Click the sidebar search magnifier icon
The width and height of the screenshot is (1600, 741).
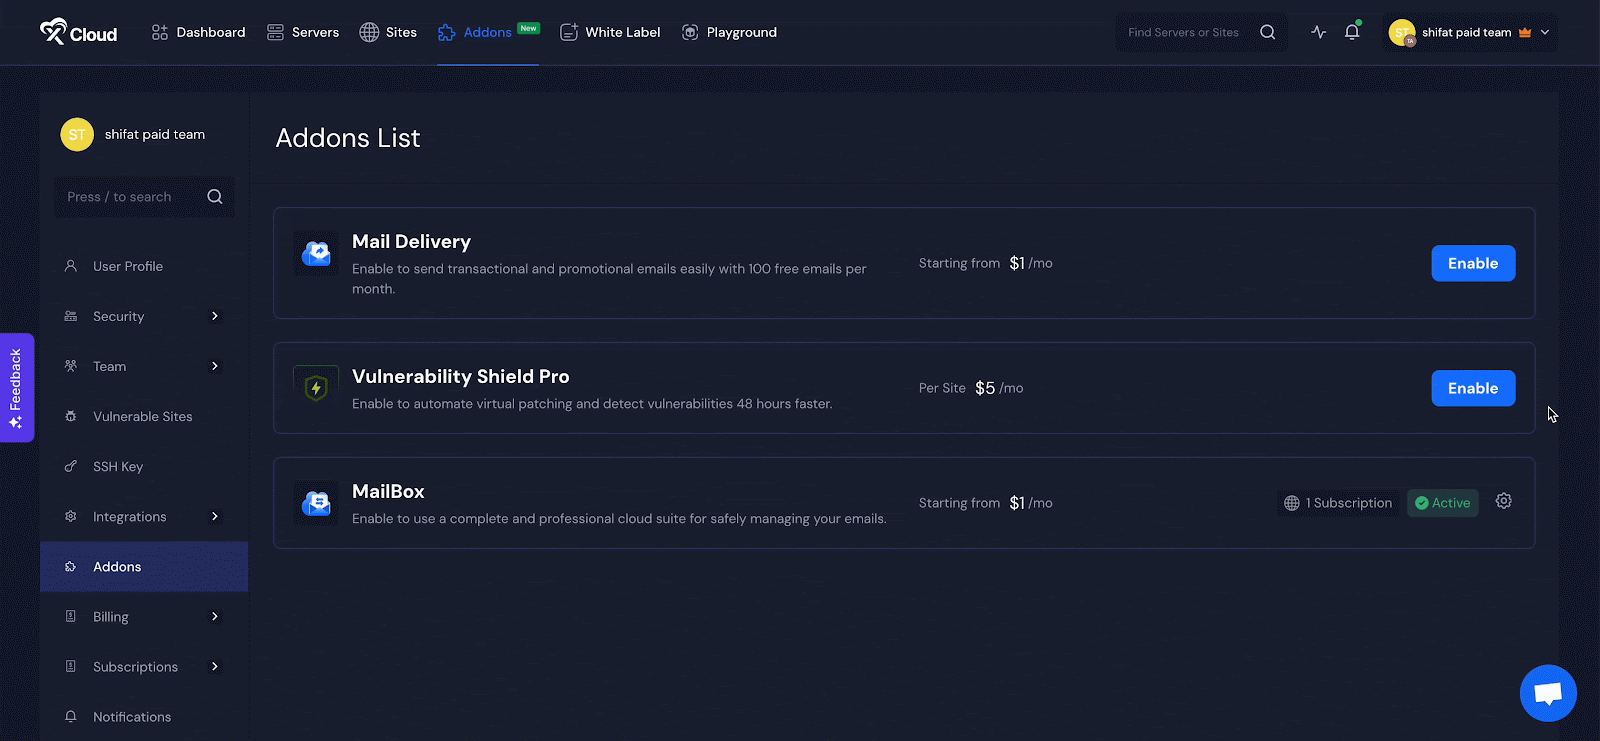[215, 197]
